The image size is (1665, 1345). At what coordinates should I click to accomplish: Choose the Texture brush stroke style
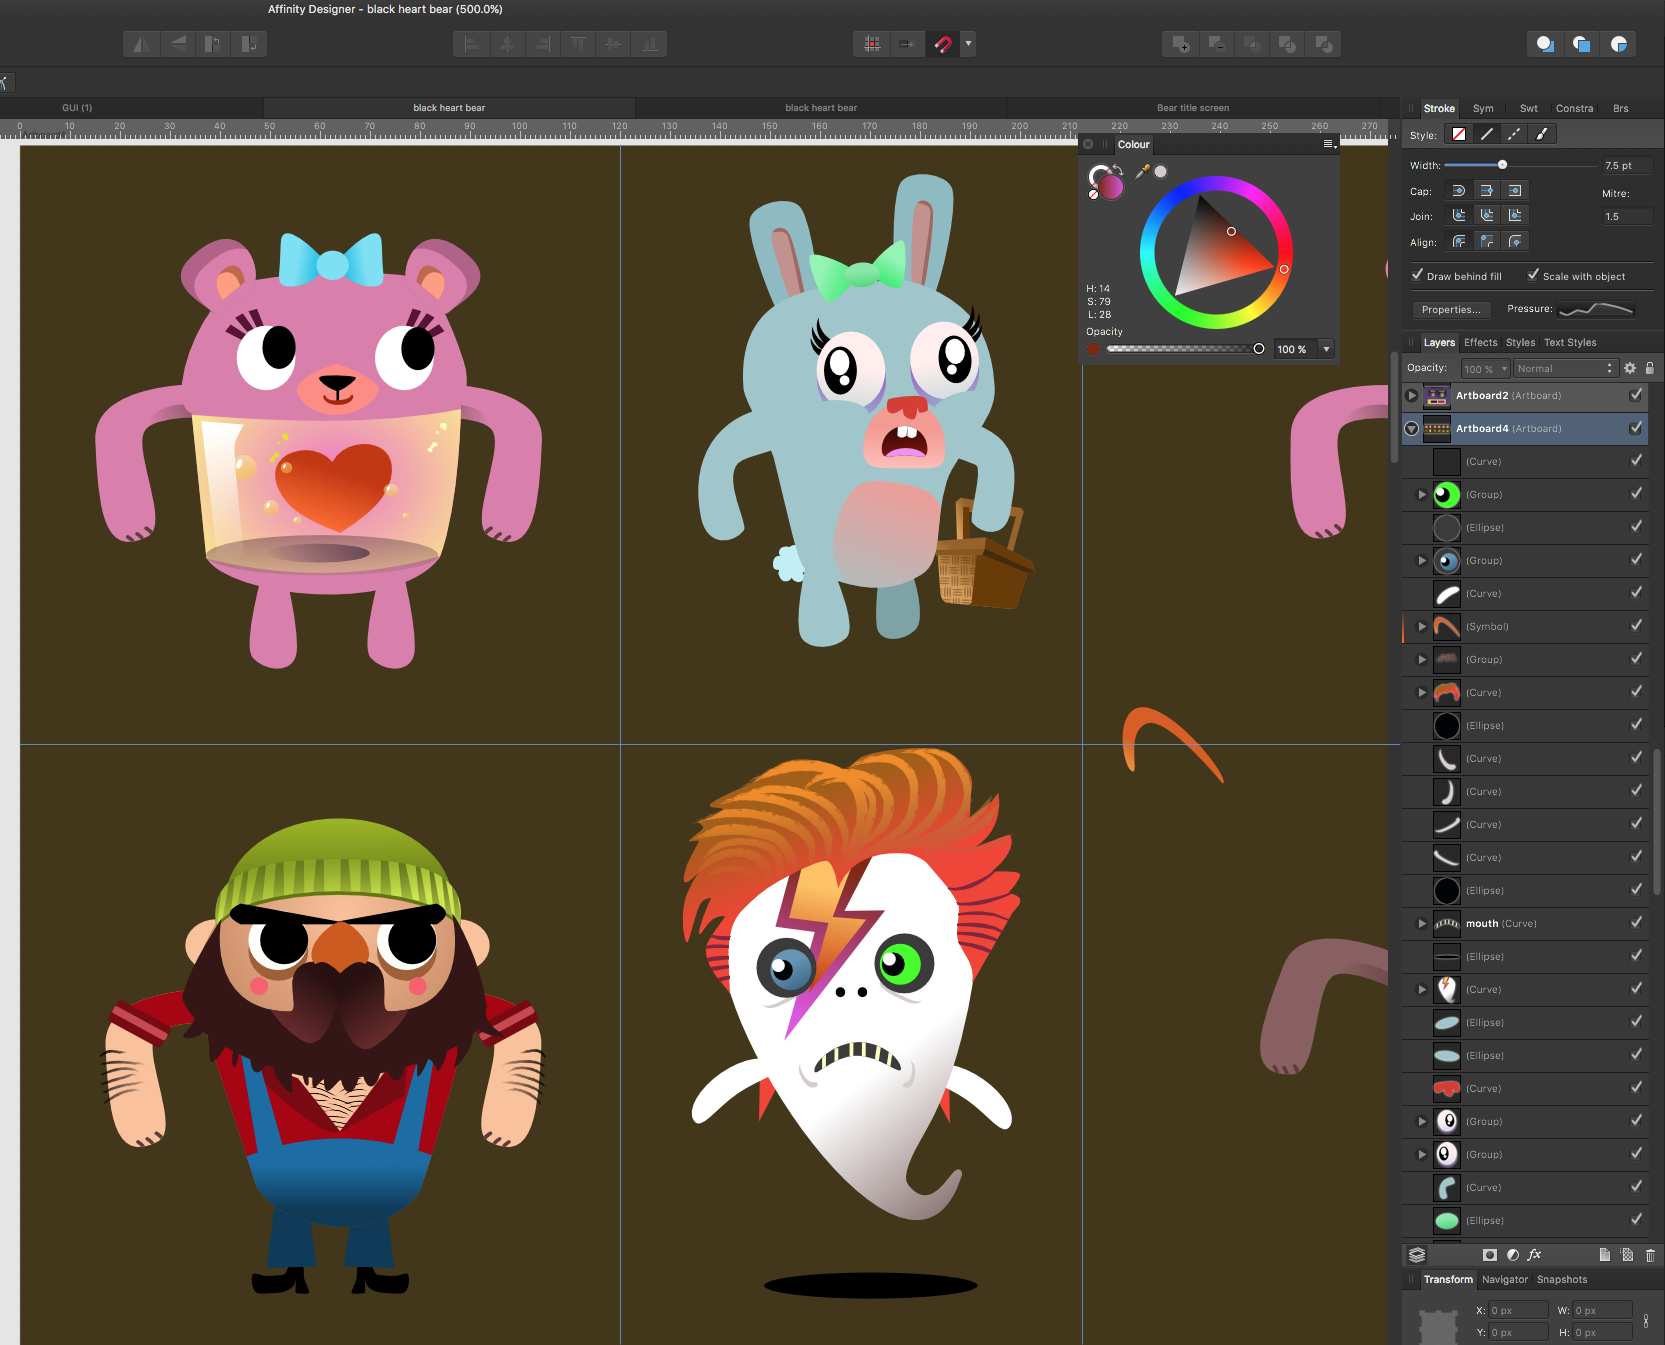tap(1542, 134)
